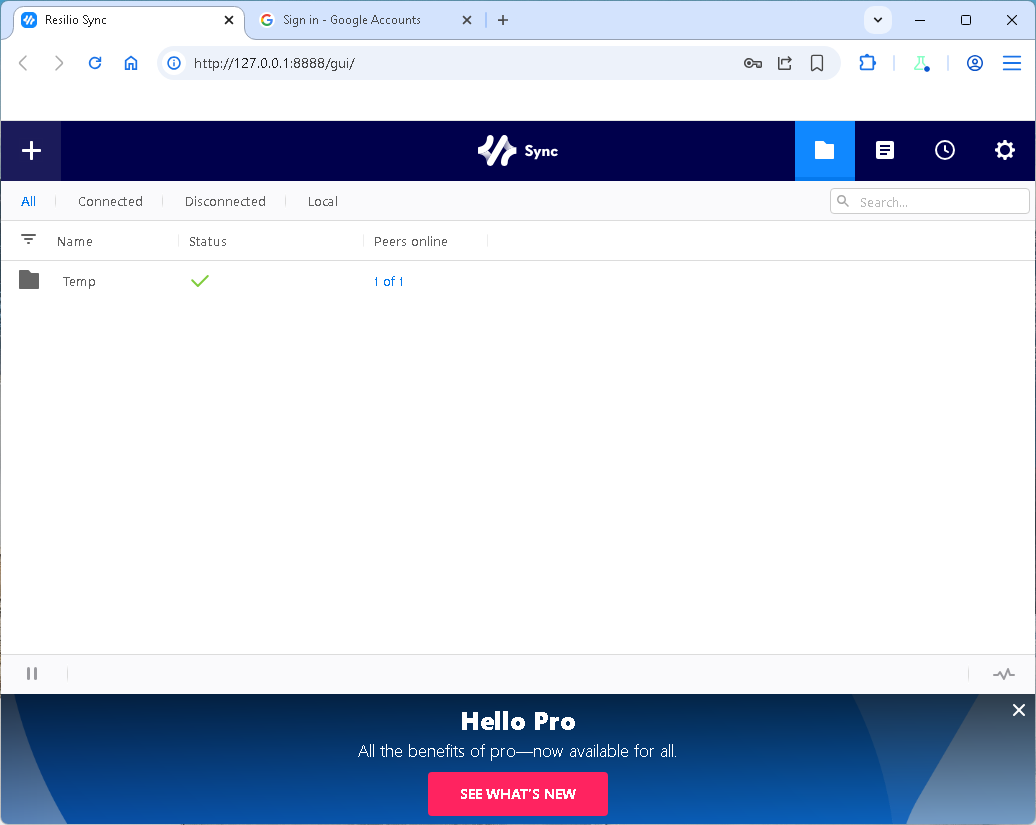The width and height of the screenshot is (1036, 825).
Task: Click the Sync logo in header
Action: [517, 151]
